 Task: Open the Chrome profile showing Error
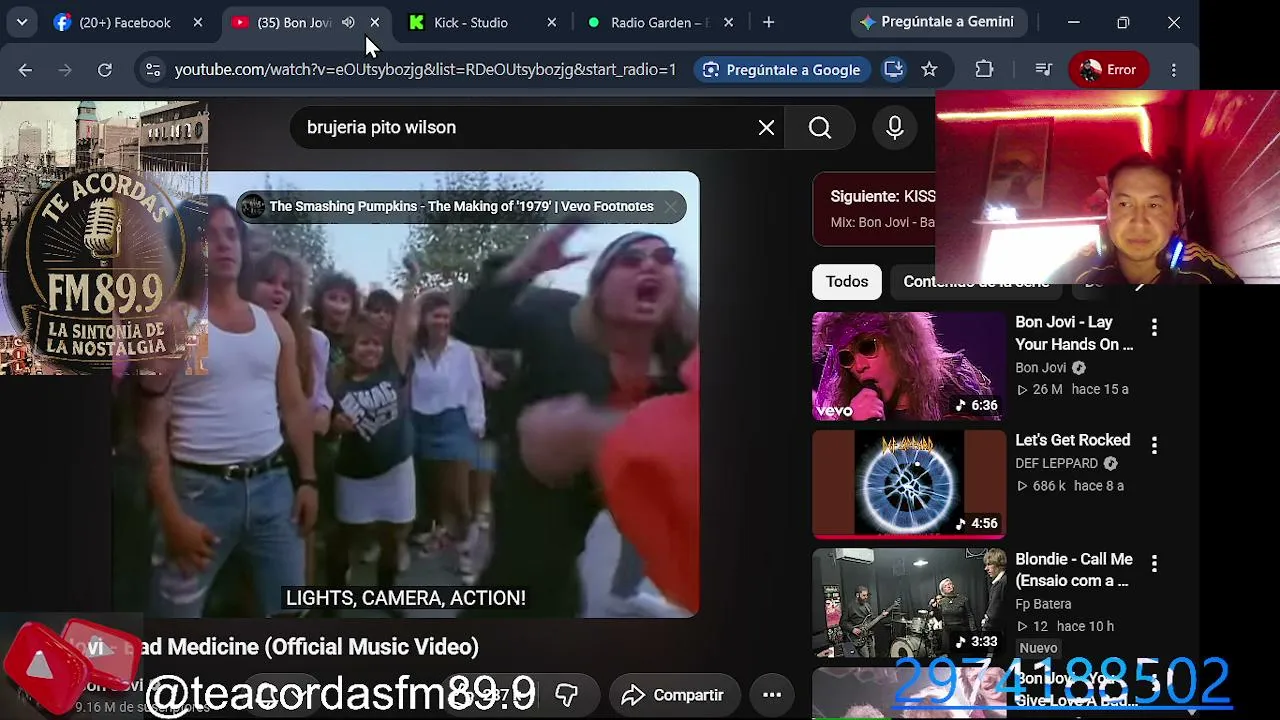(x=1108, y=70)
